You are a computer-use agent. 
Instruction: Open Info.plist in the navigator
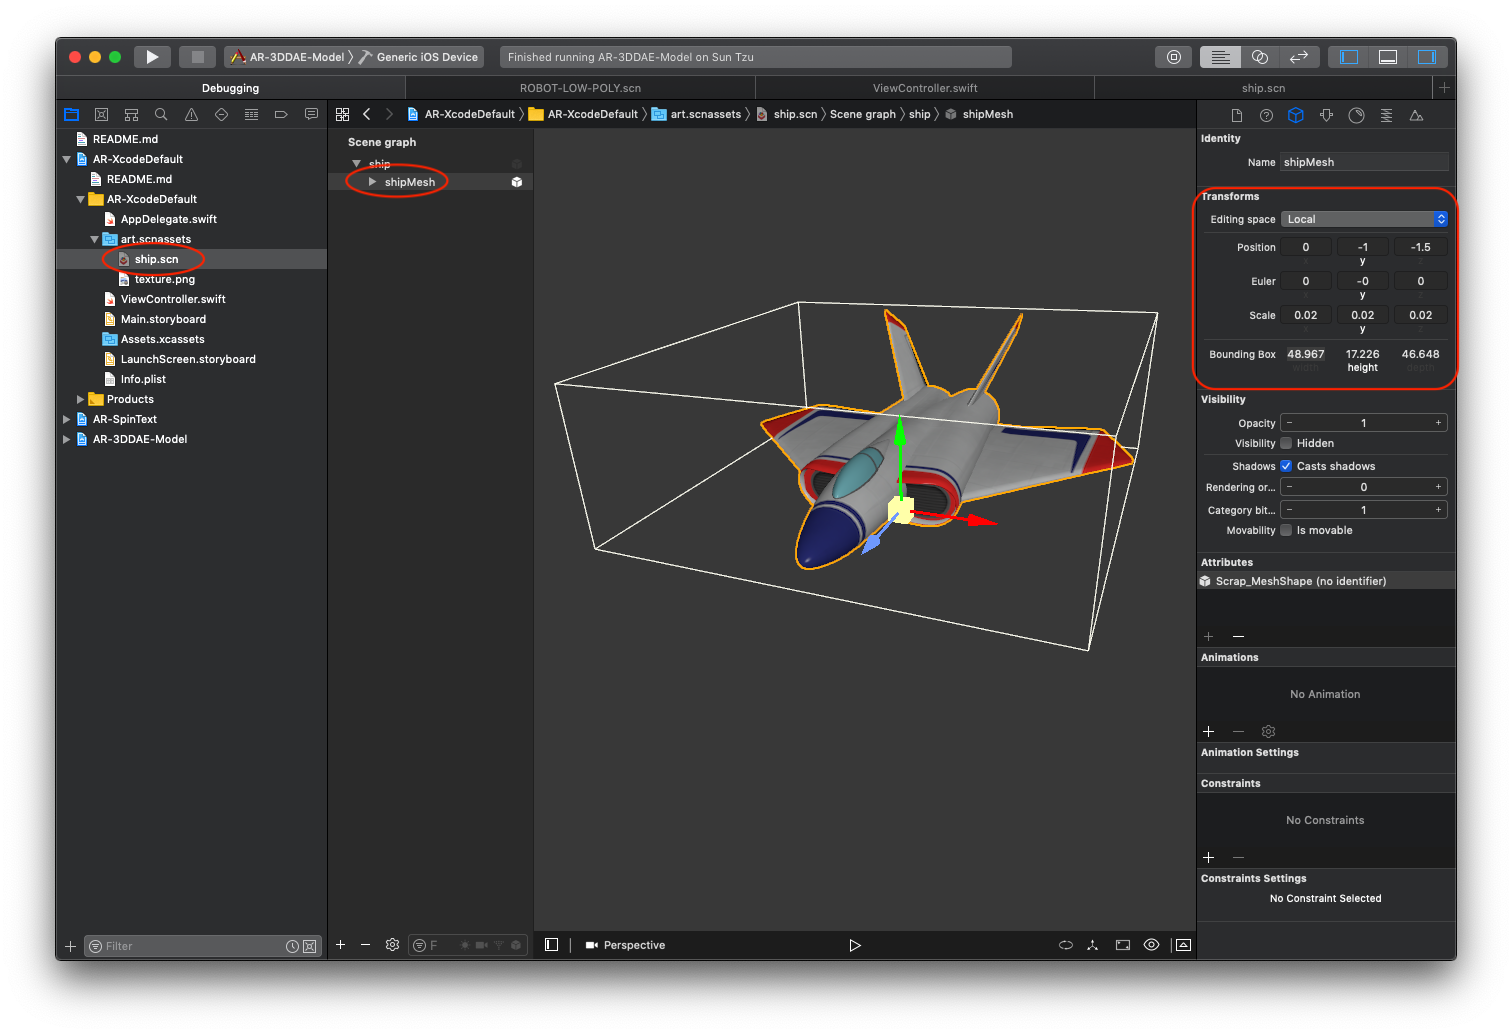143,379
